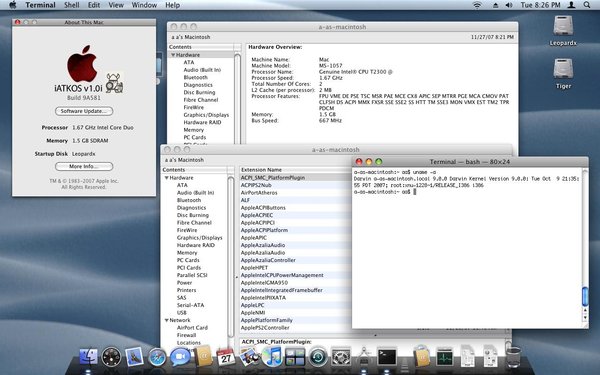Click the Software Update... button
The image size is (600, 375).
84,111
